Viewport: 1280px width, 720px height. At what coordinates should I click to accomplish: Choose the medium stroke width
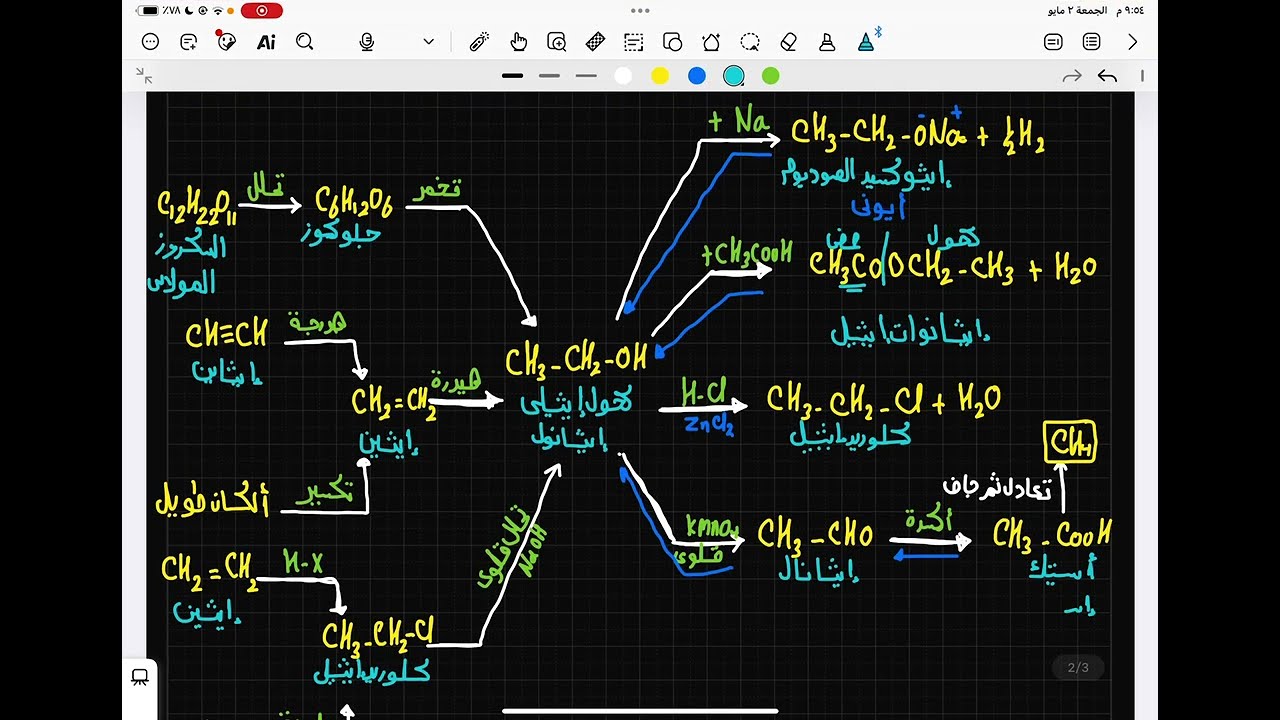click(549, 76)
